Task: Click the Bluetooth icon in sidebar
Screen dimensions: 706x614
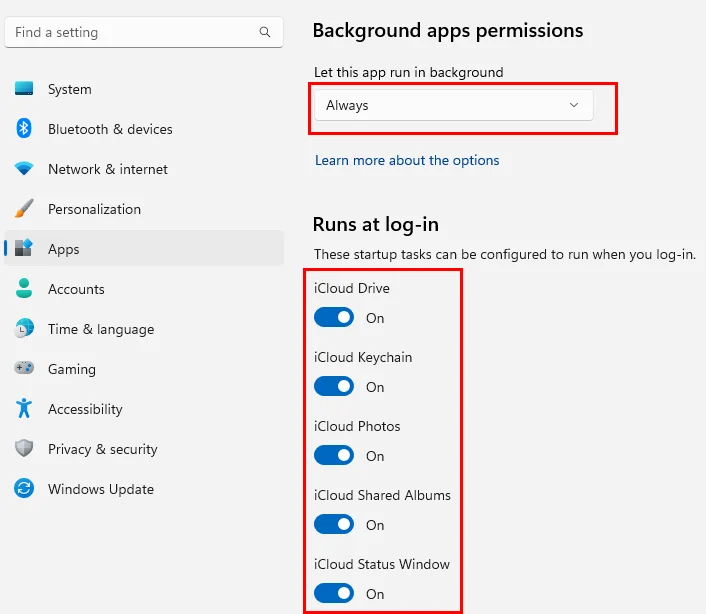Action: [24, 128]
